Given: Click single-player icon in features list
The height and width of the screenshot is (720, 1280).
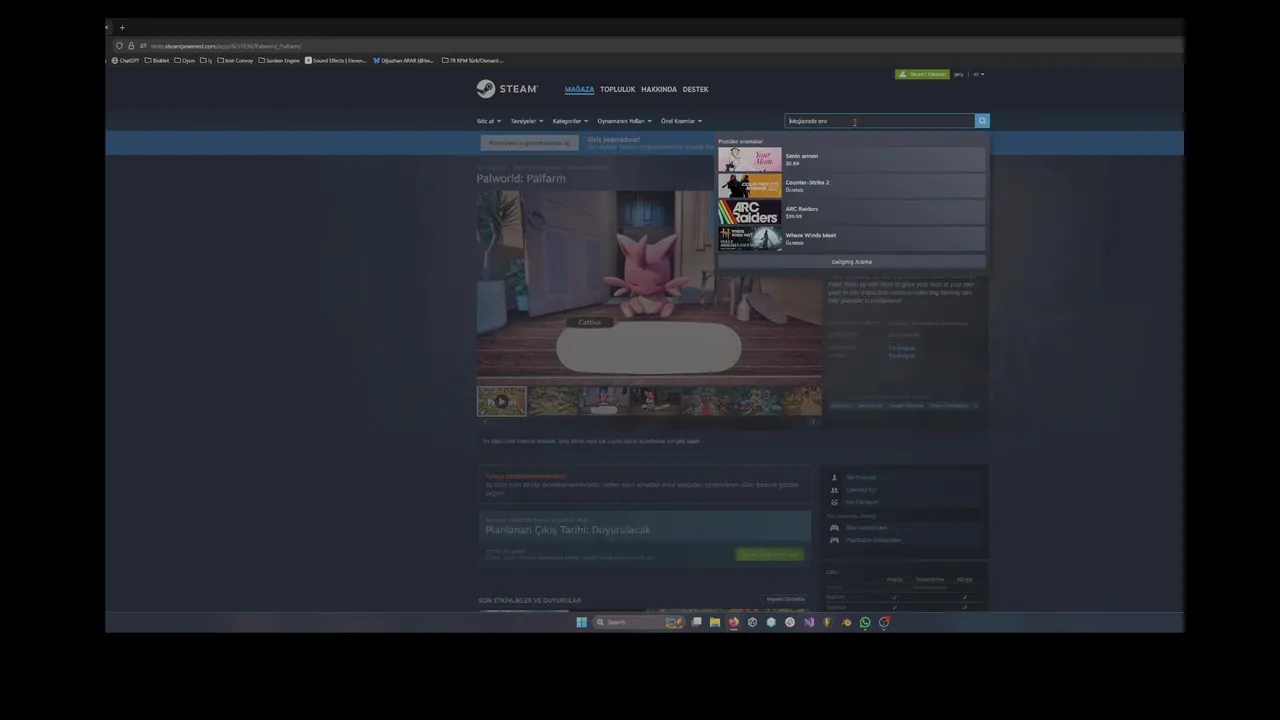Looking at the screenshot, I should click(x=834, y=478).
